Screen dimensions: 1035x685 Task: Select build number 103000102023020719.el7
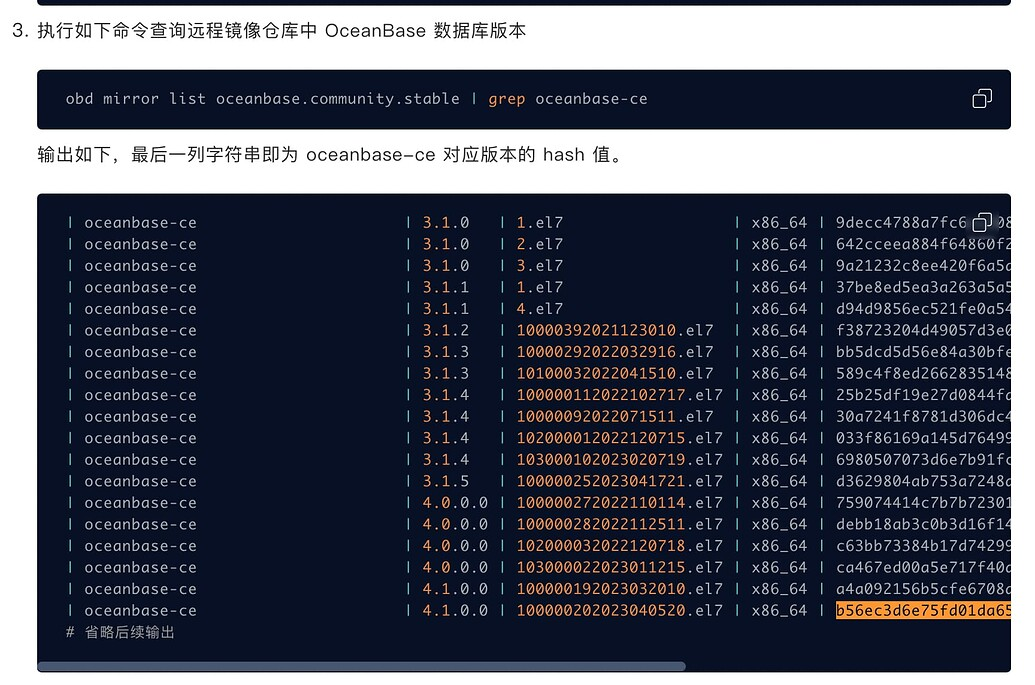pyautogui.click(x=619, y=459)
